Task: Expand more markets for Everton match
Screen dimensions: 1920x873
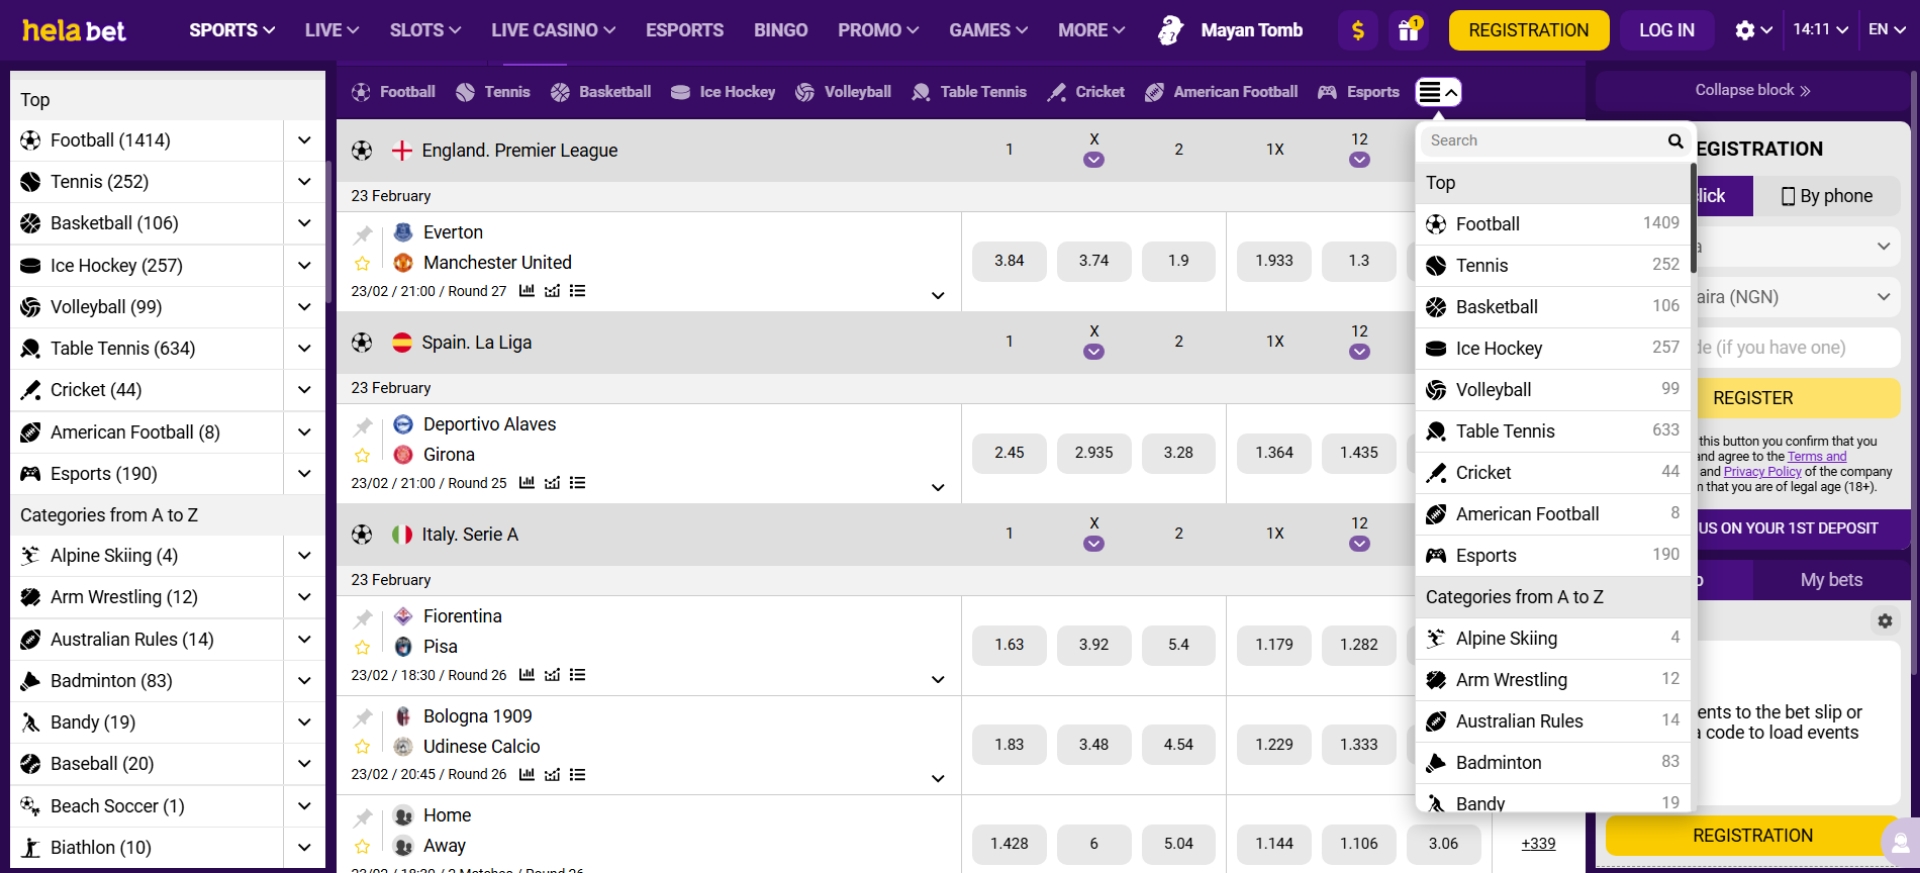Action: 938,295
